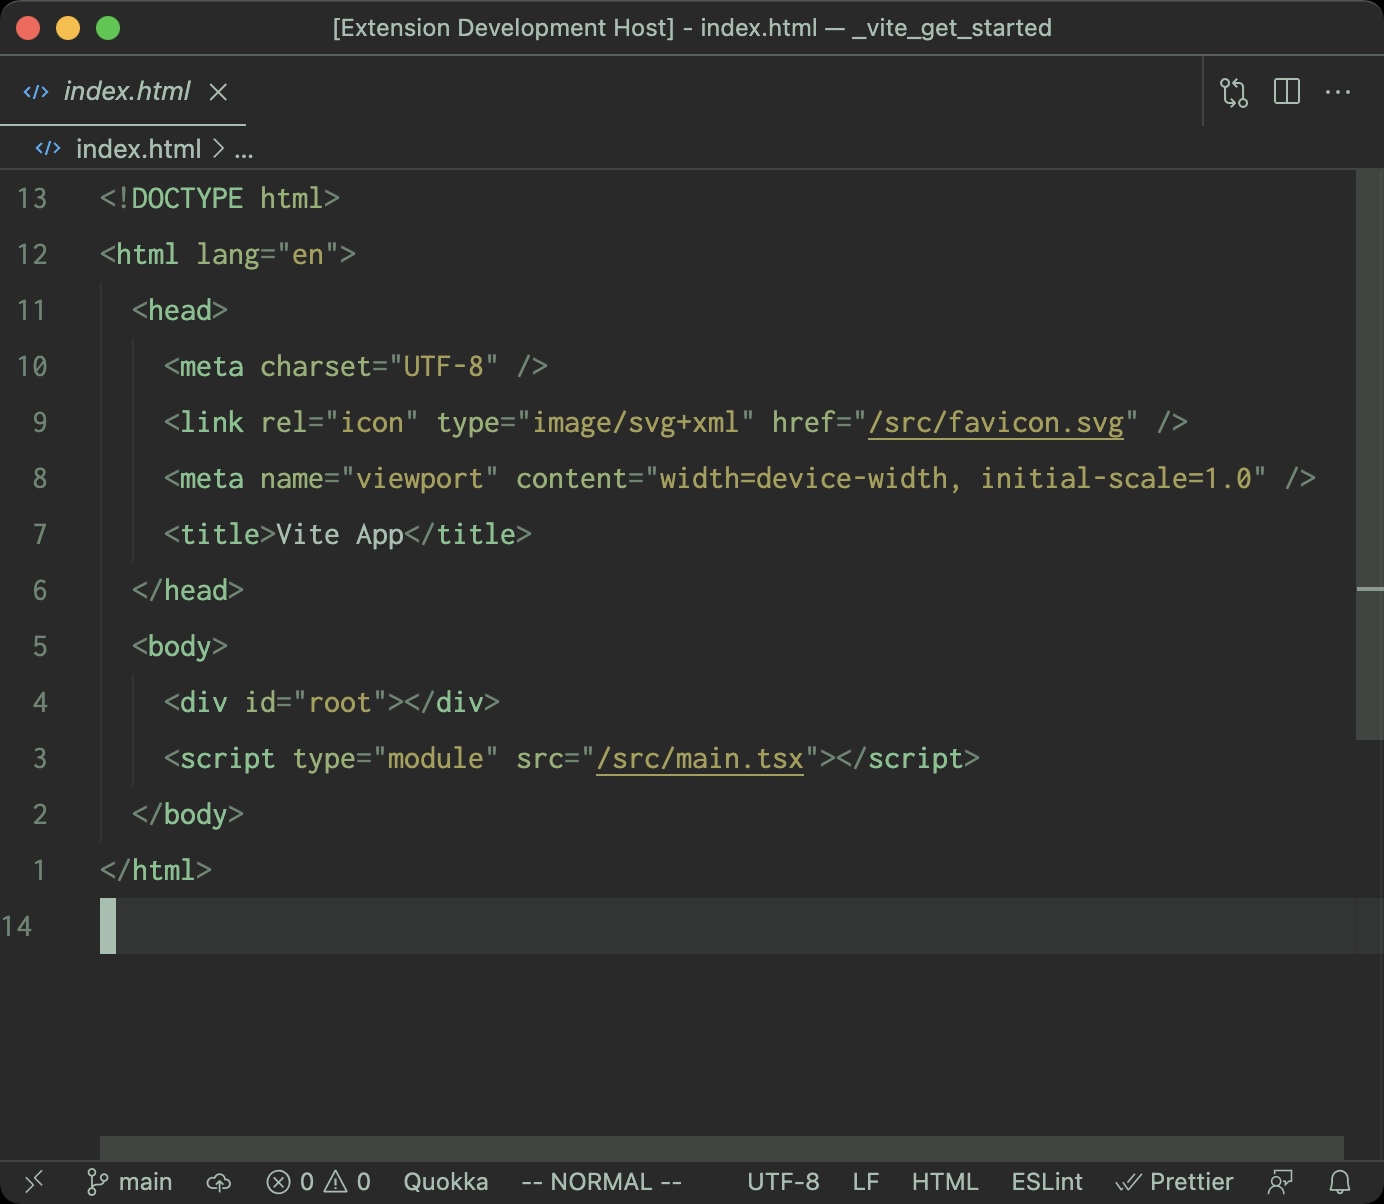Expand the breadcrumb ellipsis segment
This screenshot has height=1204, width=1384.
coord(244,151)
